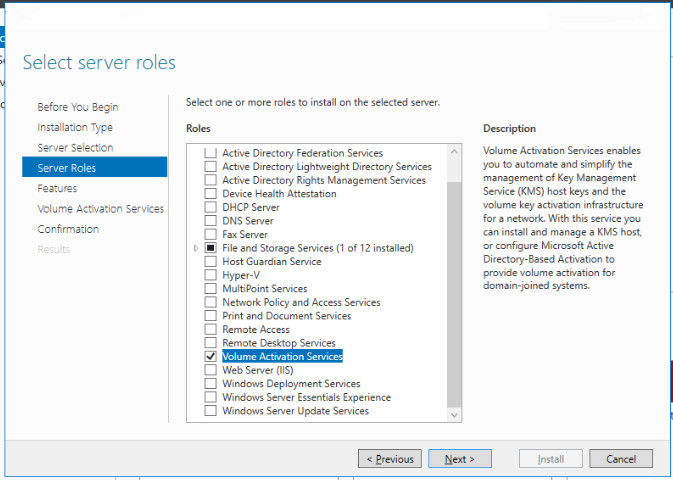Toggle the Remote Desktop Services checkbox

click(x=210, y=343)
